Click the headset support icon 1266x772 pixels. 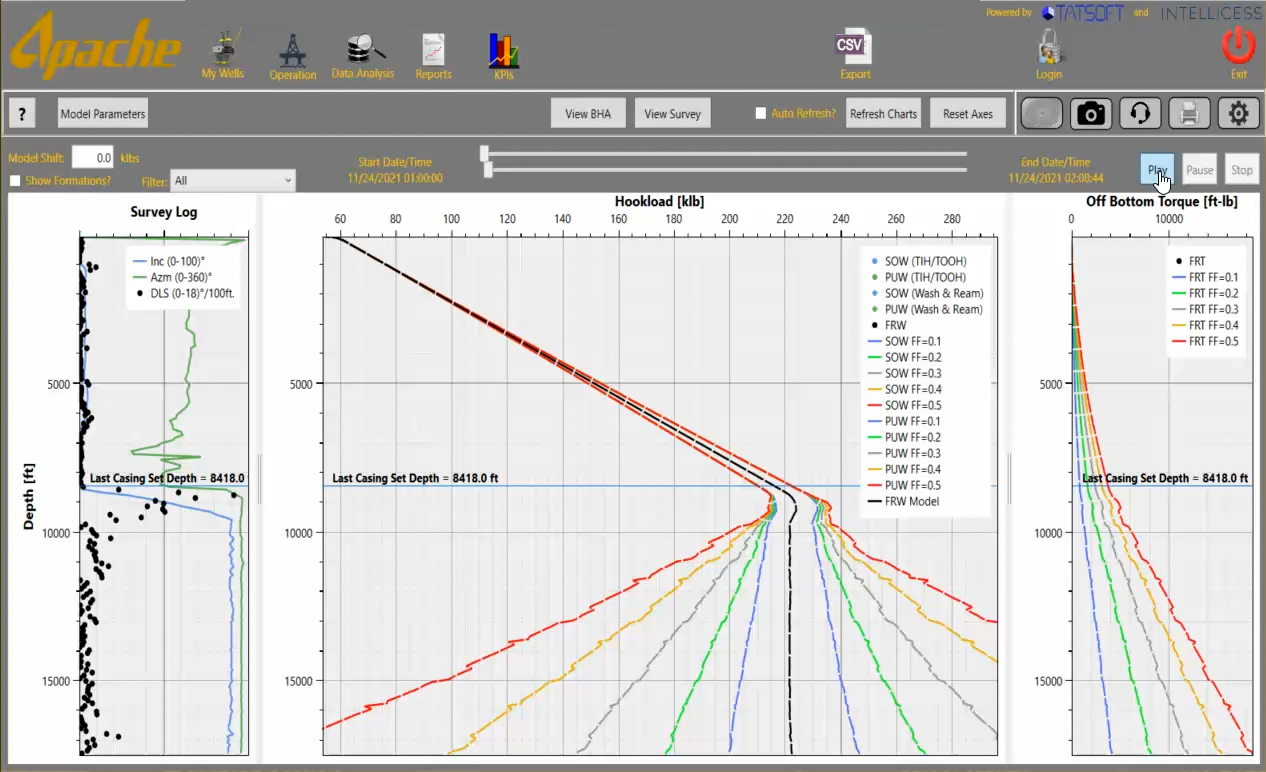[x=1140, y=114]
